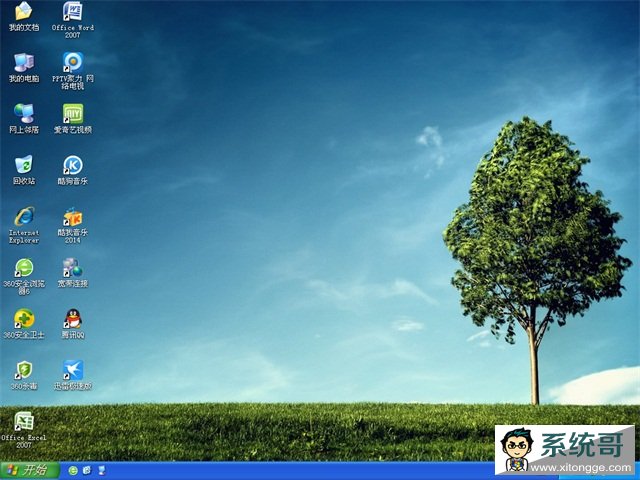Click show desktop quick launch icon
This screenshot has width=640, height=480.
coord(101,471)
